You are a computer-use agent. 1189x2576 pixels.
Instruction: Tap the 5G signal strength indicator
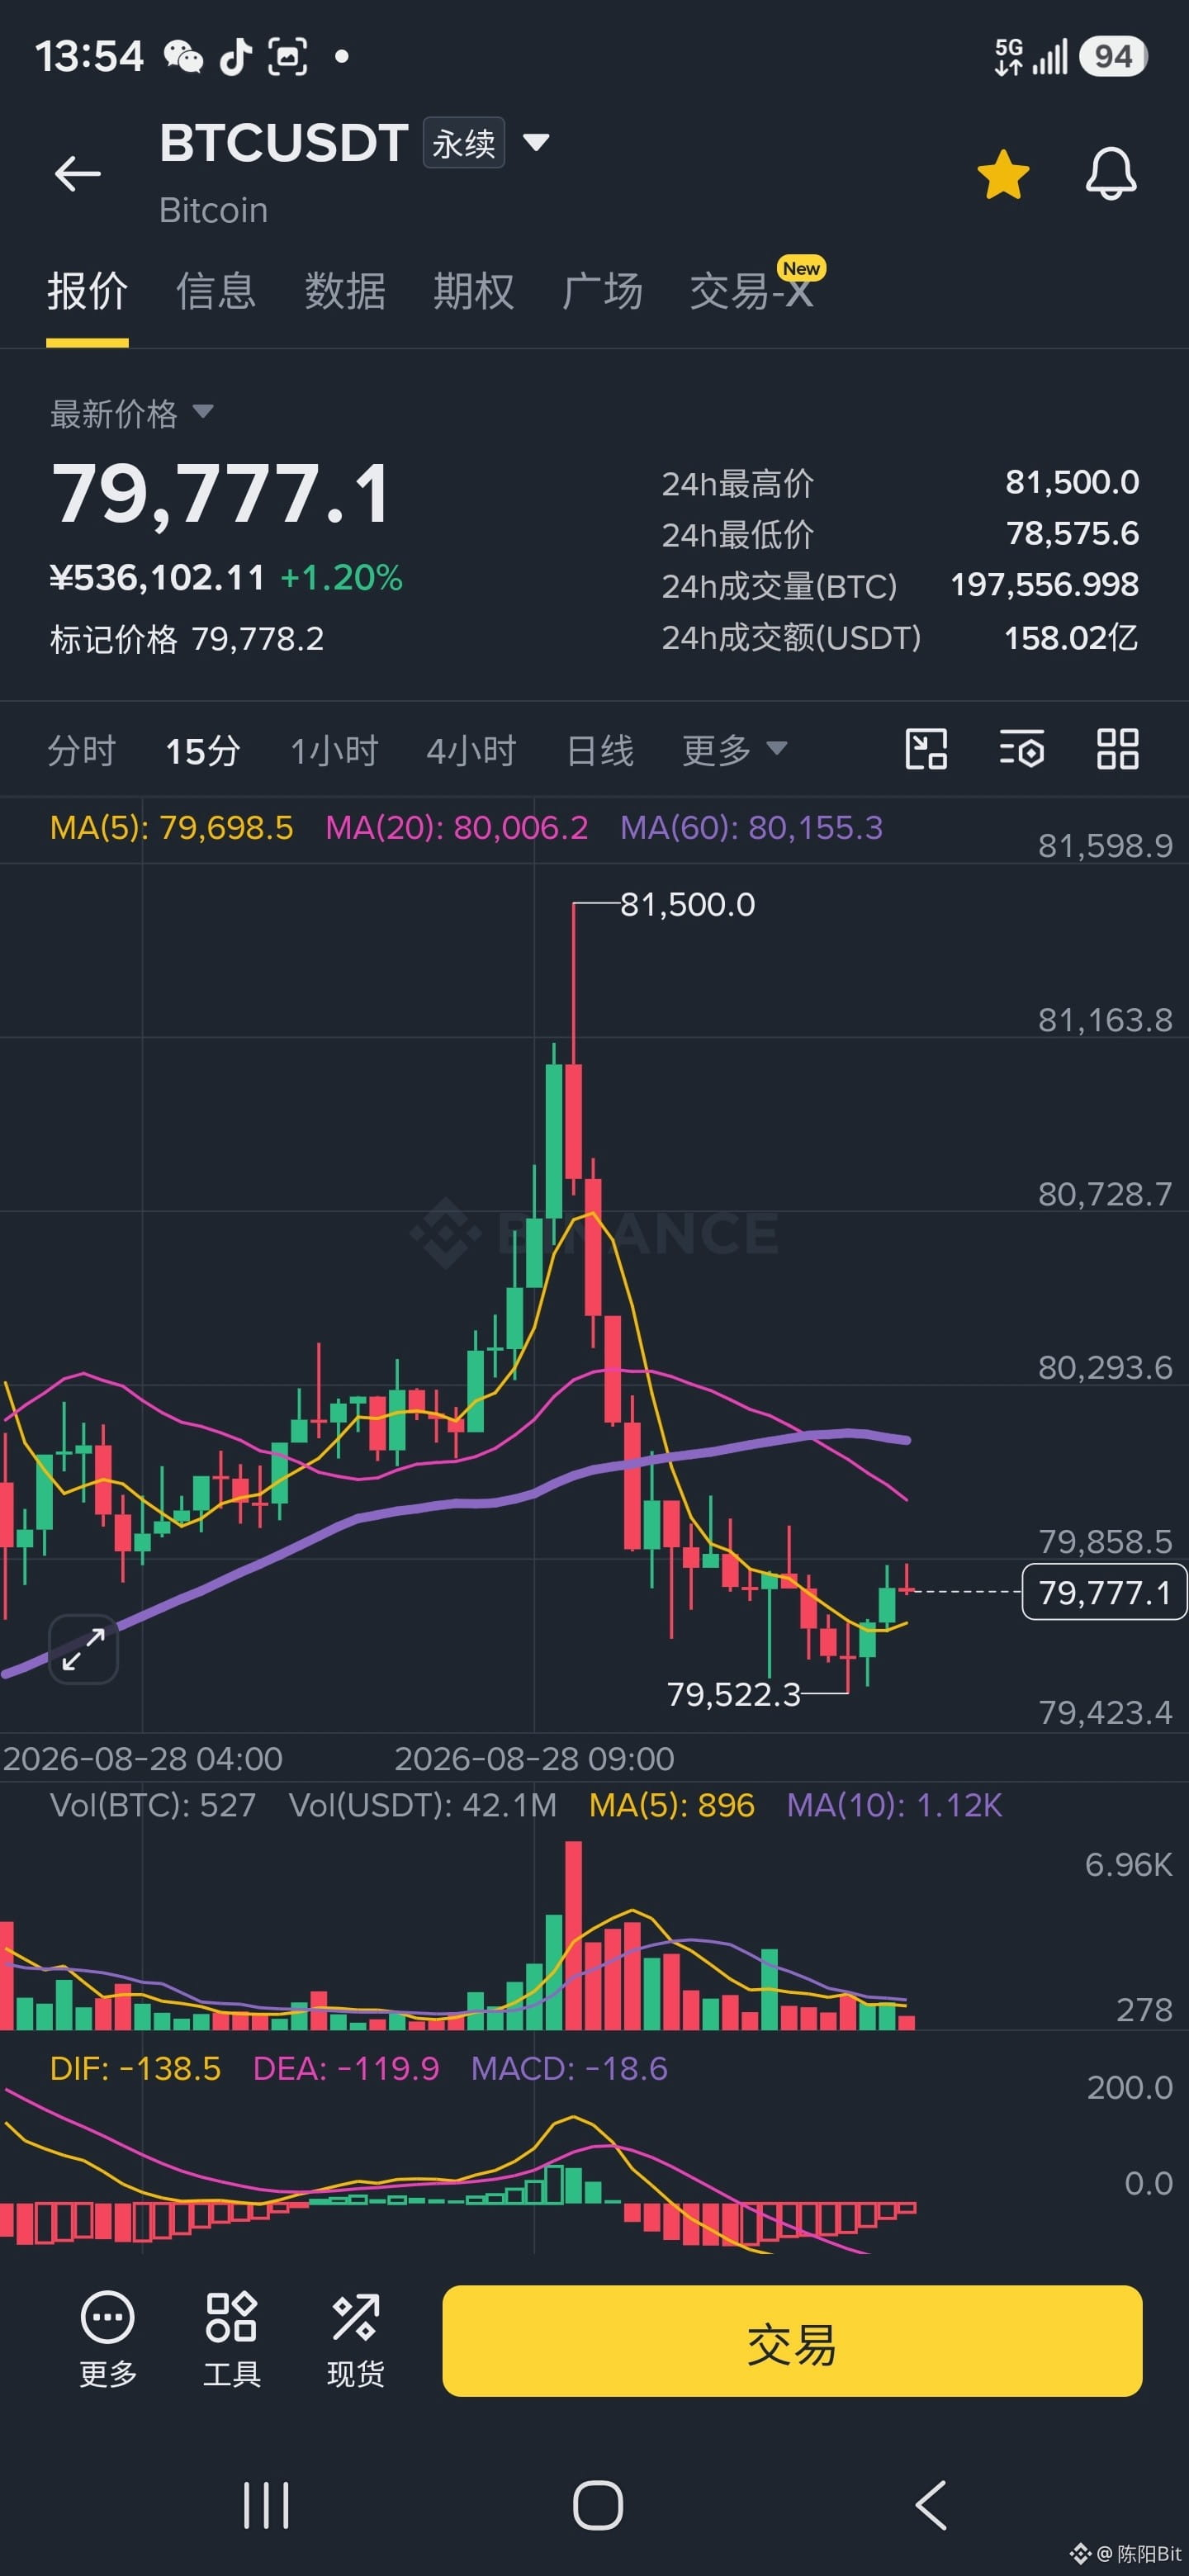(x=1031, y=57)
